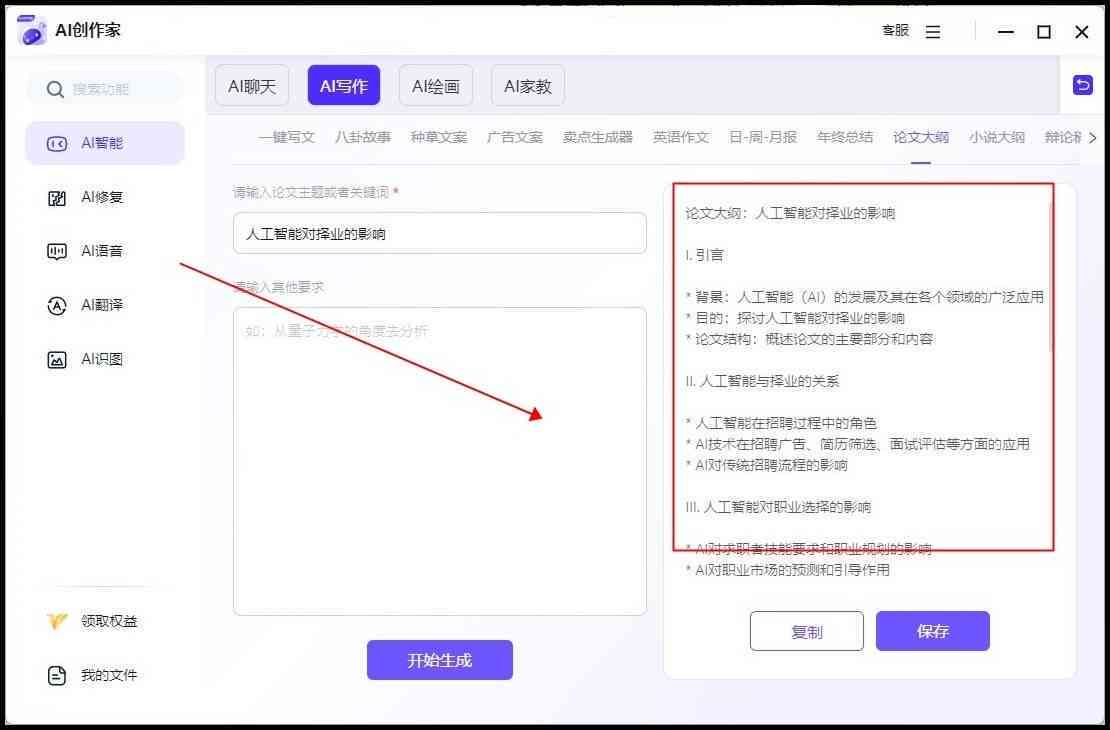
Task: Minimize the AI创作家 window
Action: [x=1005, y=32]
